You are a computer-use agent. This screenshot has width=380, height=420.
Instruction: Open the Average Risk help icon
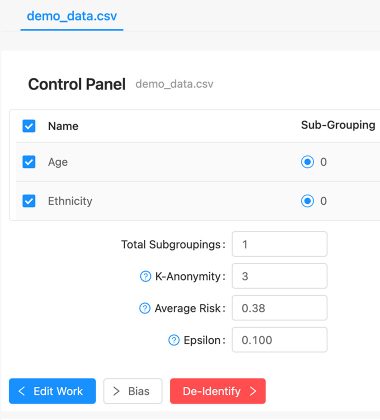145,308
